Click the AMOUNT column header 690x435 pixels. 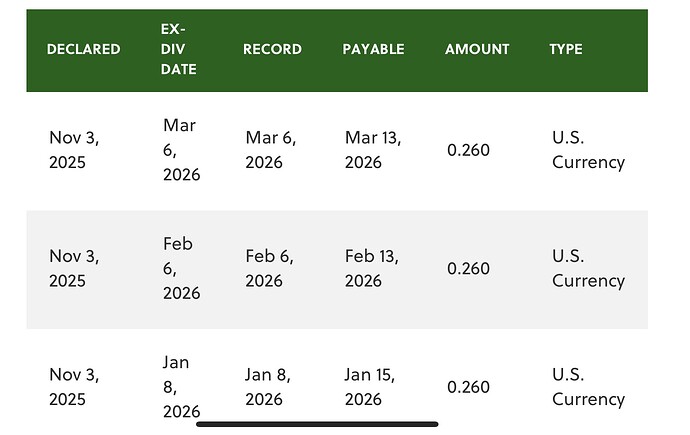click(x=477, y=49)
